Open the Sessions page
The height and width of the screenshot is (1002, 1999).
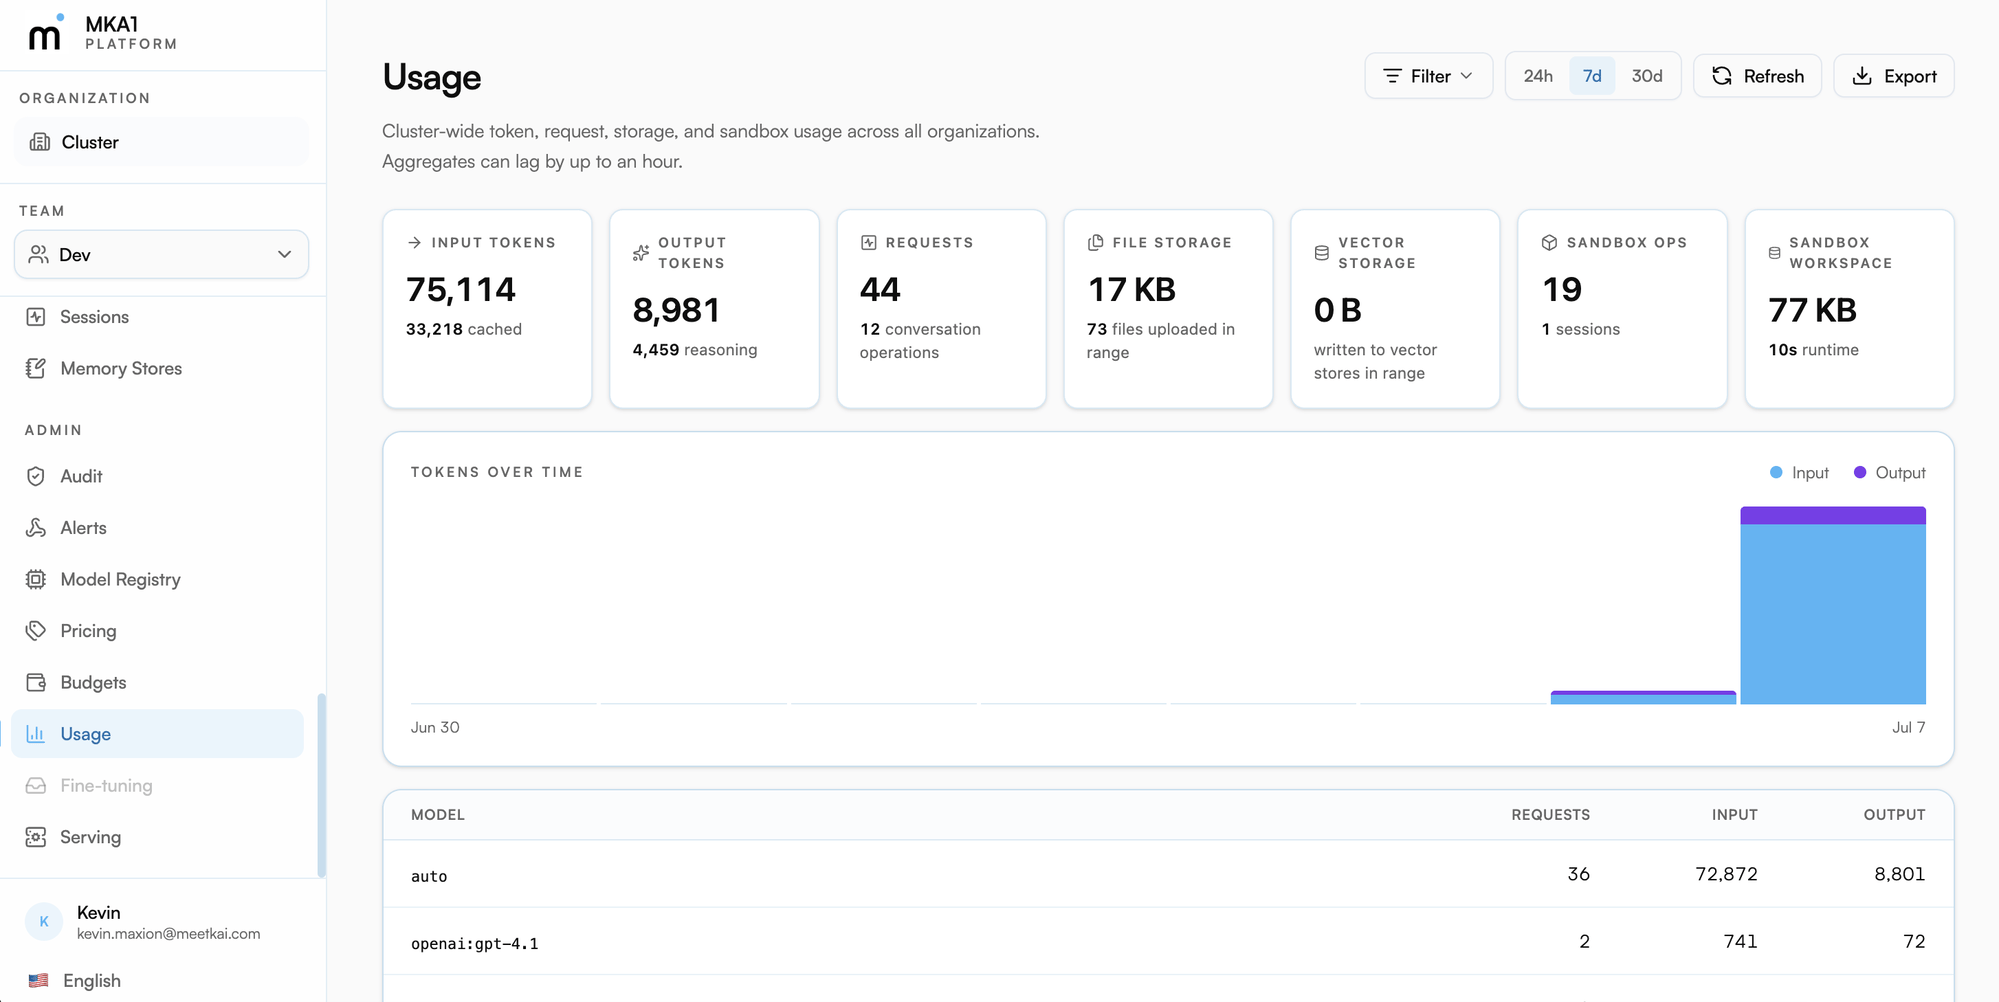click(158, 317)
